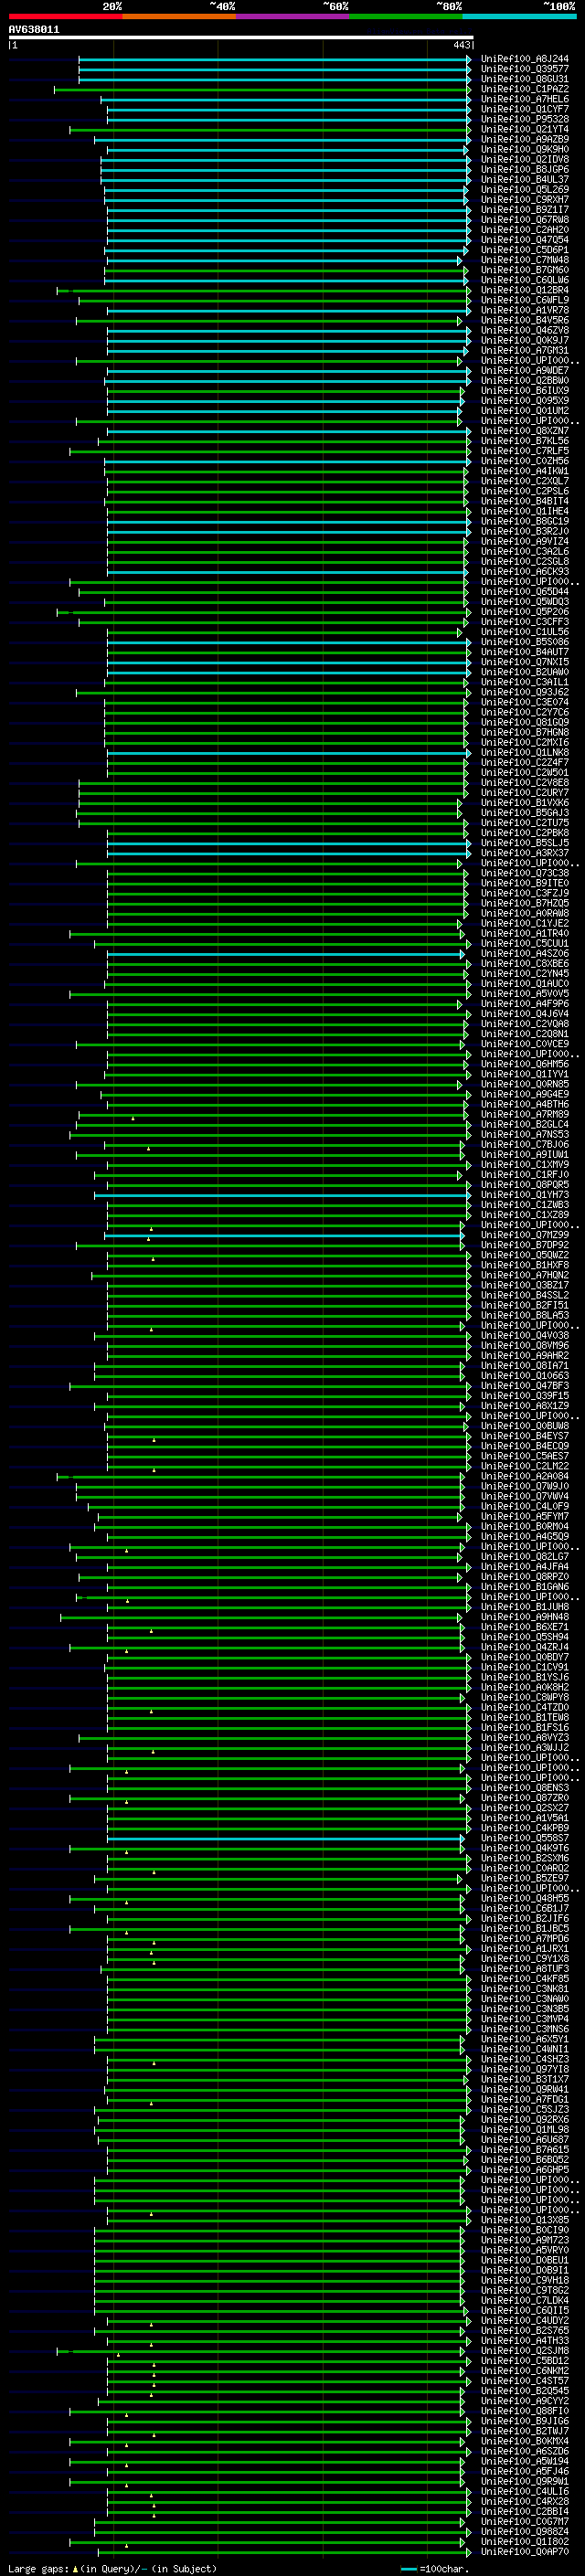Select the UniRef100_Q1CYF7 label
Image resolution: width=585 pixels, height=2576 pixels.
point(524,109)
